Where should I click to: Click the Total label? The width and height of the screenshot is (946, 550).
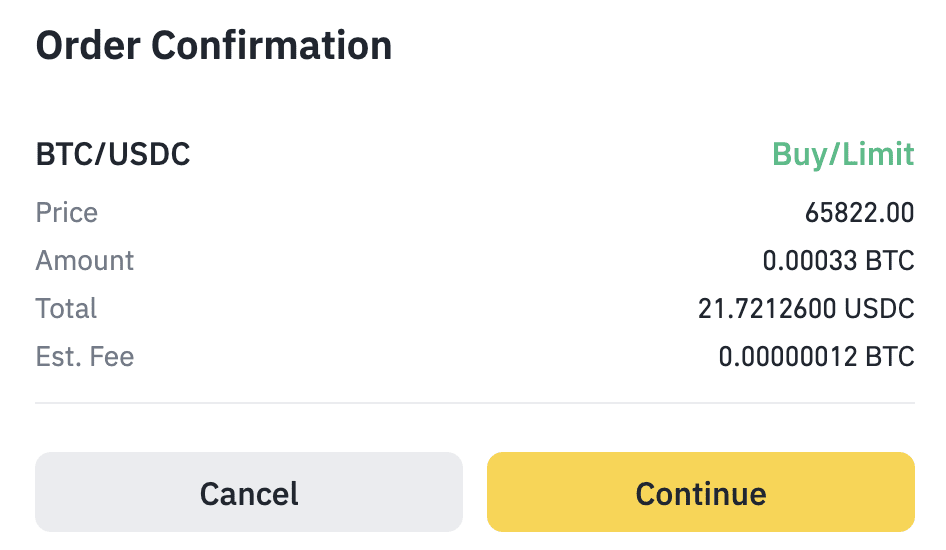66,308
